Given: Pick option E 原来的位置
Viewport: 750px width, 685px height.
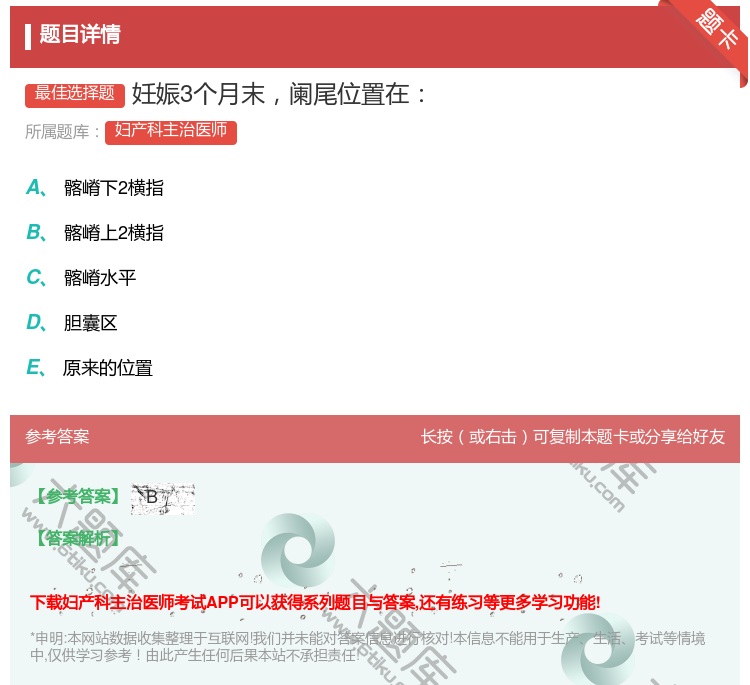Looking at the screenshot, I should pos(89,368).
